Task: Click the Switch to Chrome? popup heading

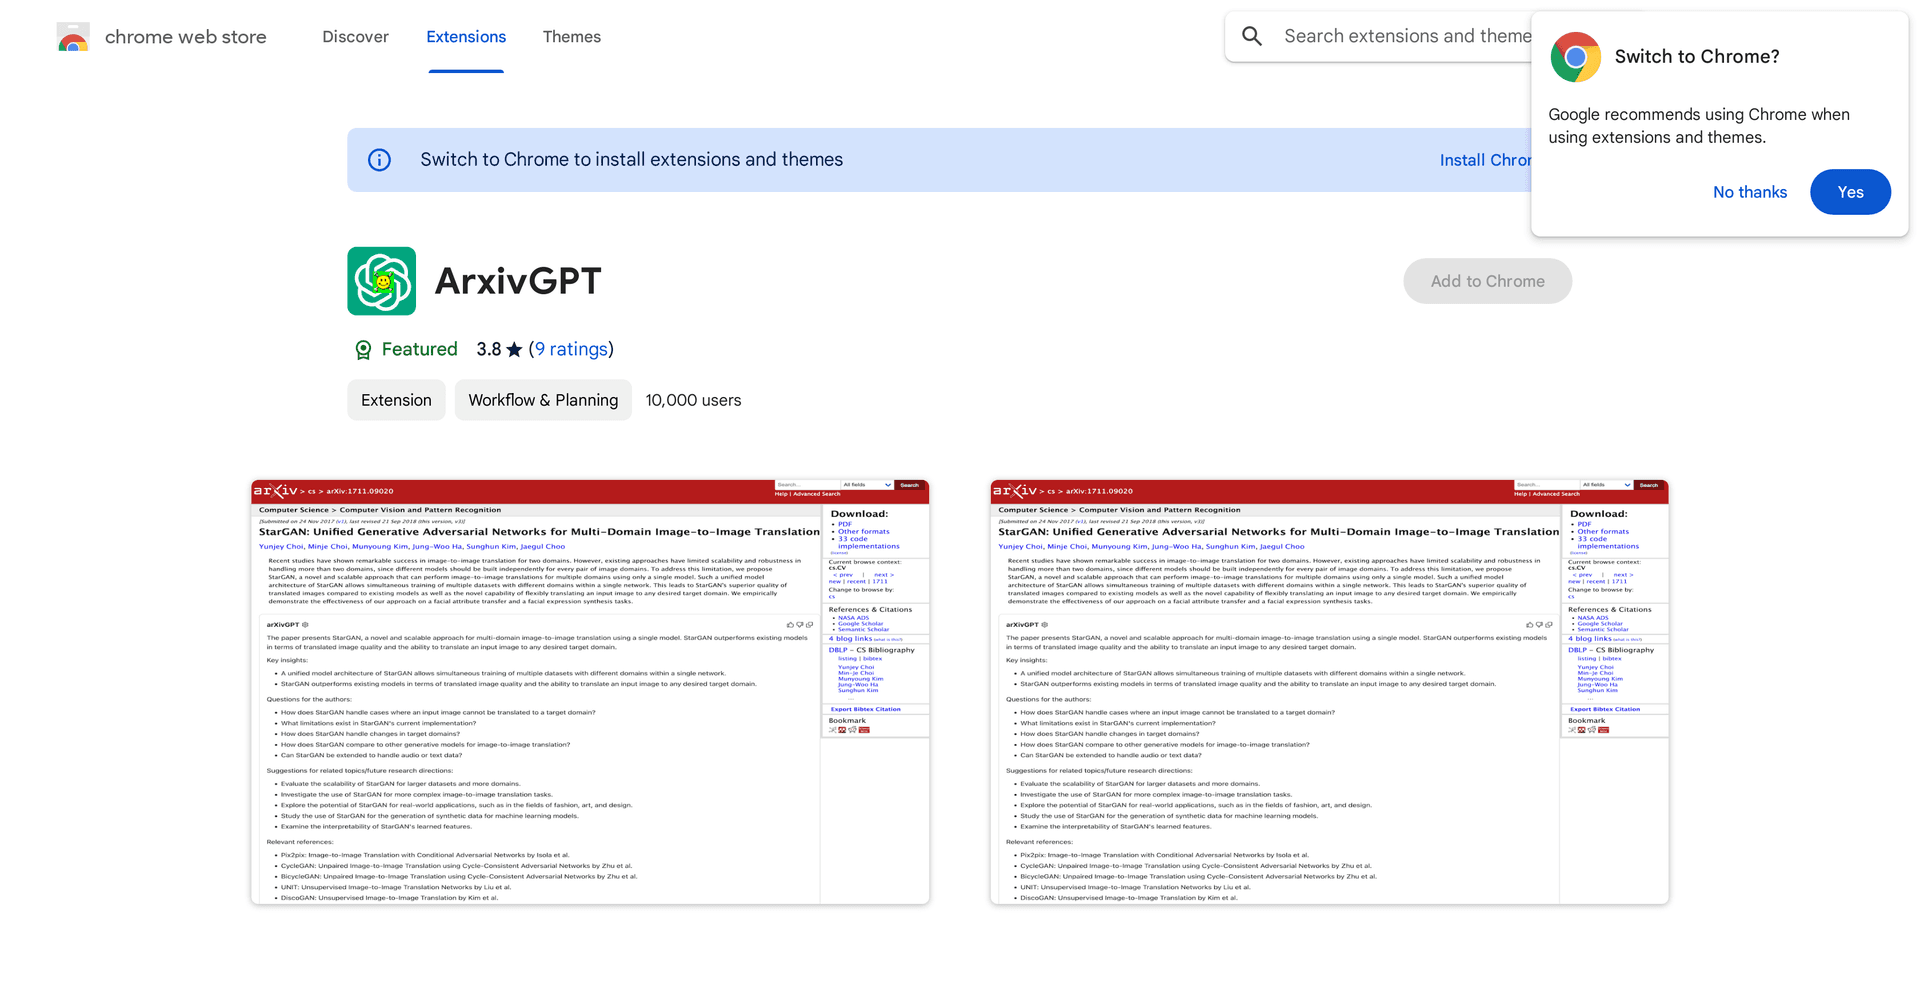Action: (x=1697, y=57)
